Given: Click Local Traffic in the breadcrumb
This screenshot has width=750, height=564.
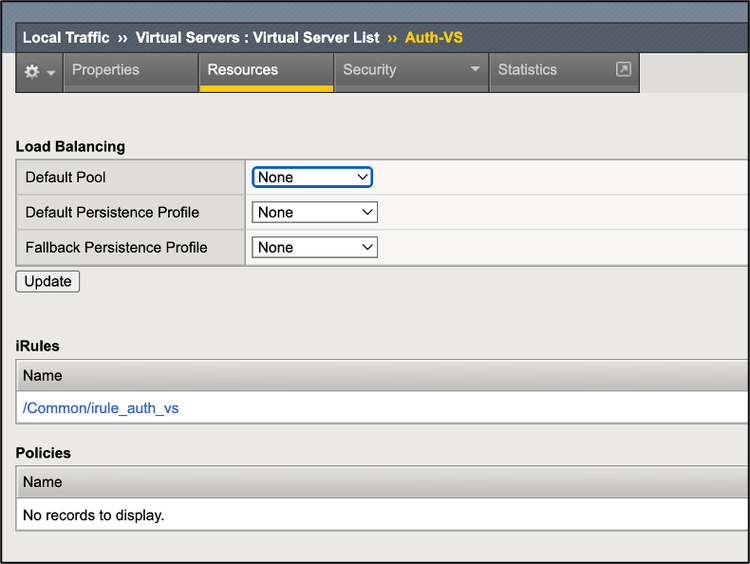Looking at the screenshot, I should point(66,38).
